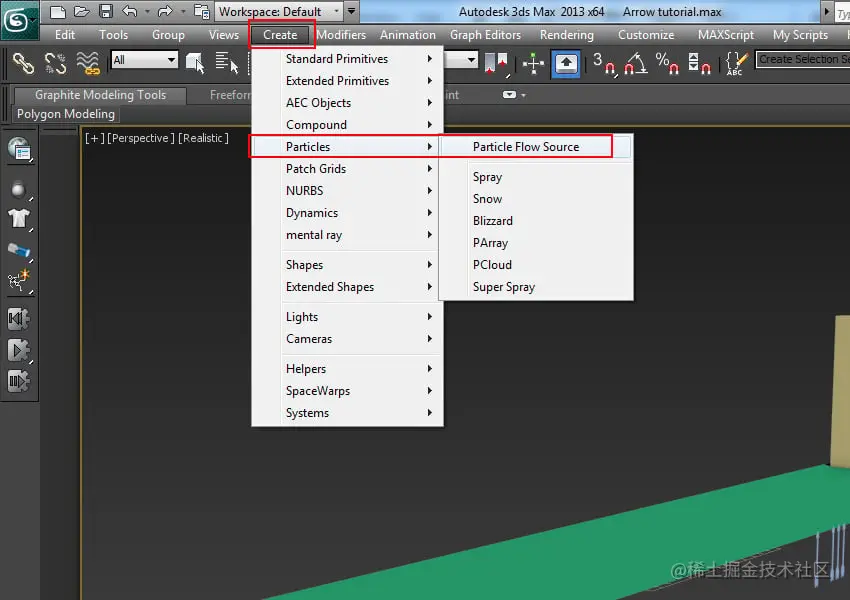Open the All selection filter dropdown
The image size is (850, 600).
coord(145,60)
